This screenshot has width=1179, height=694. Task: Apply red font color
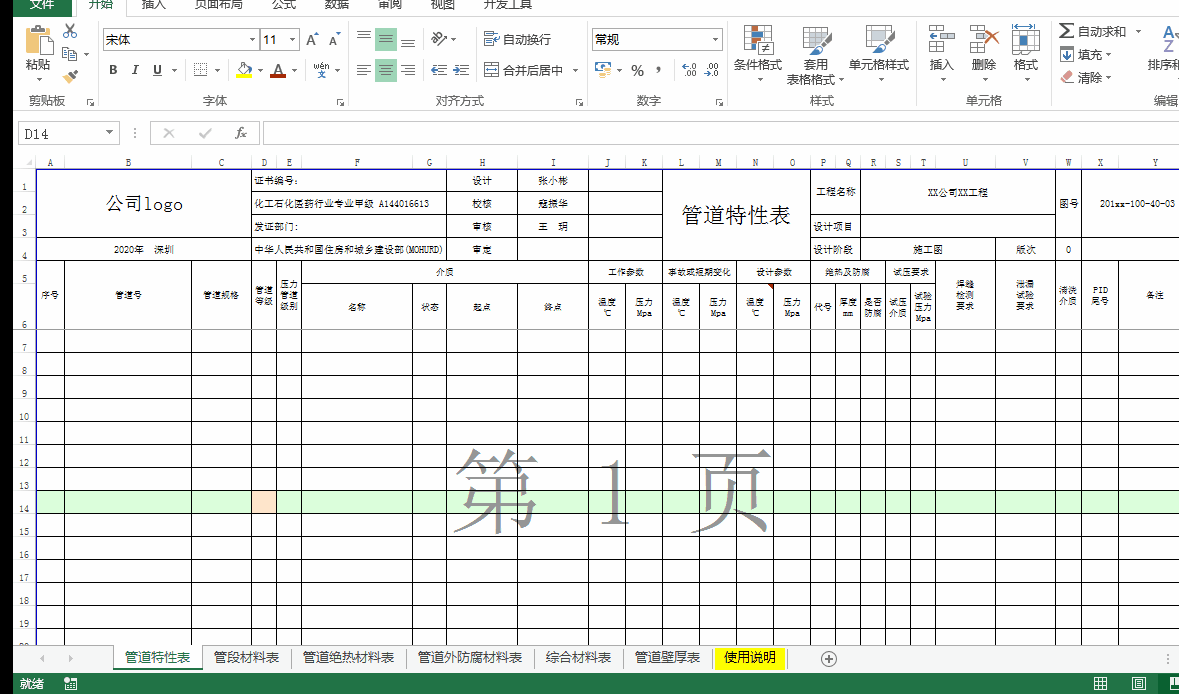(278, 70)
